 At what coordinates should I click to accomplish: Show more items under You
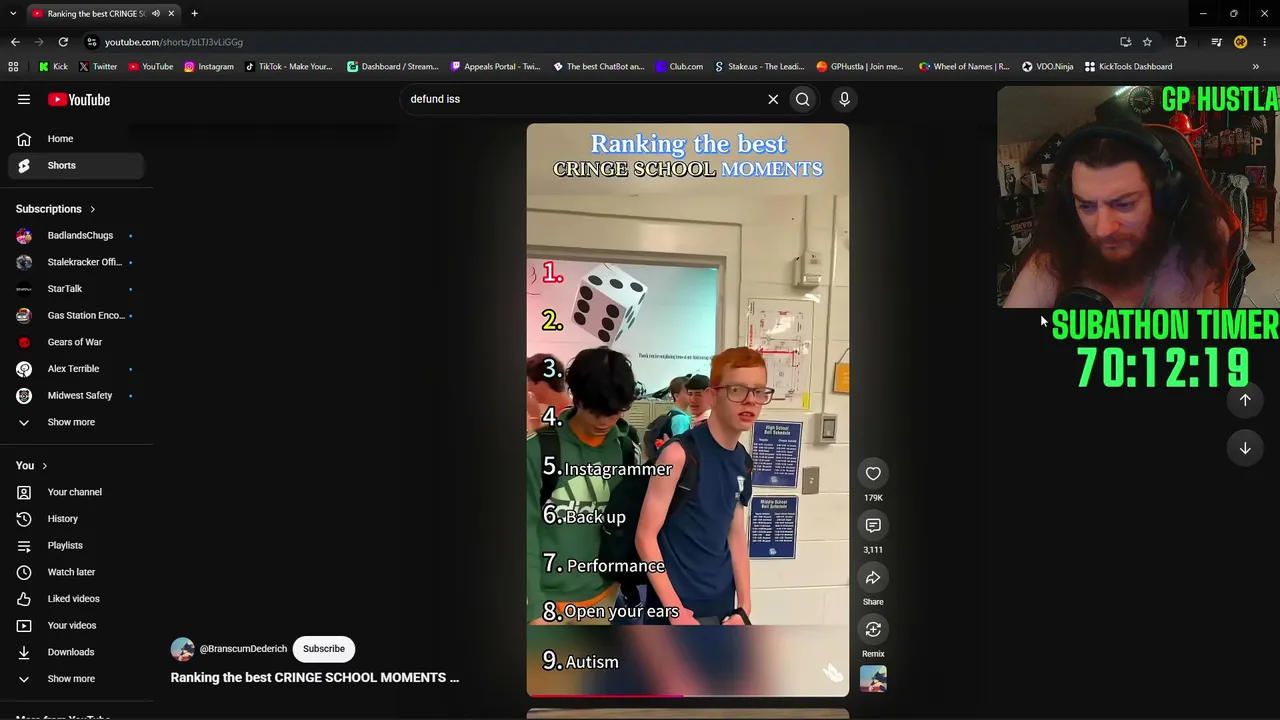pos(76,679)
